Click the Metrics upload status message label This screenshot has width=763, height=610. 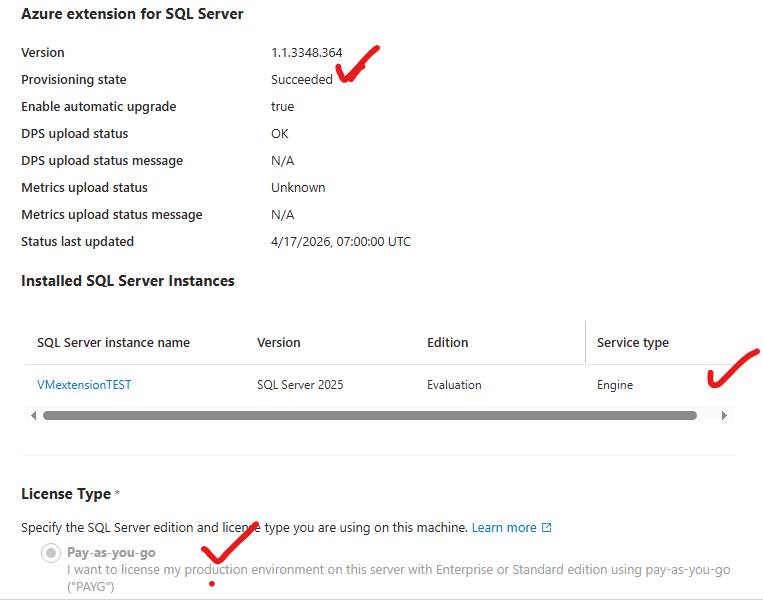coord(112,215)
